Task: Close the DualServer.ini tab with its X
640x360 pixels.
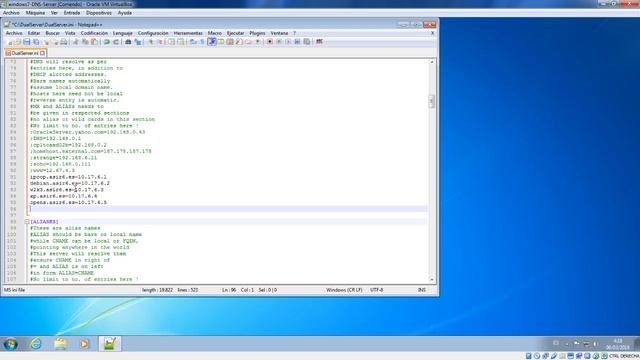Action: 42,53
